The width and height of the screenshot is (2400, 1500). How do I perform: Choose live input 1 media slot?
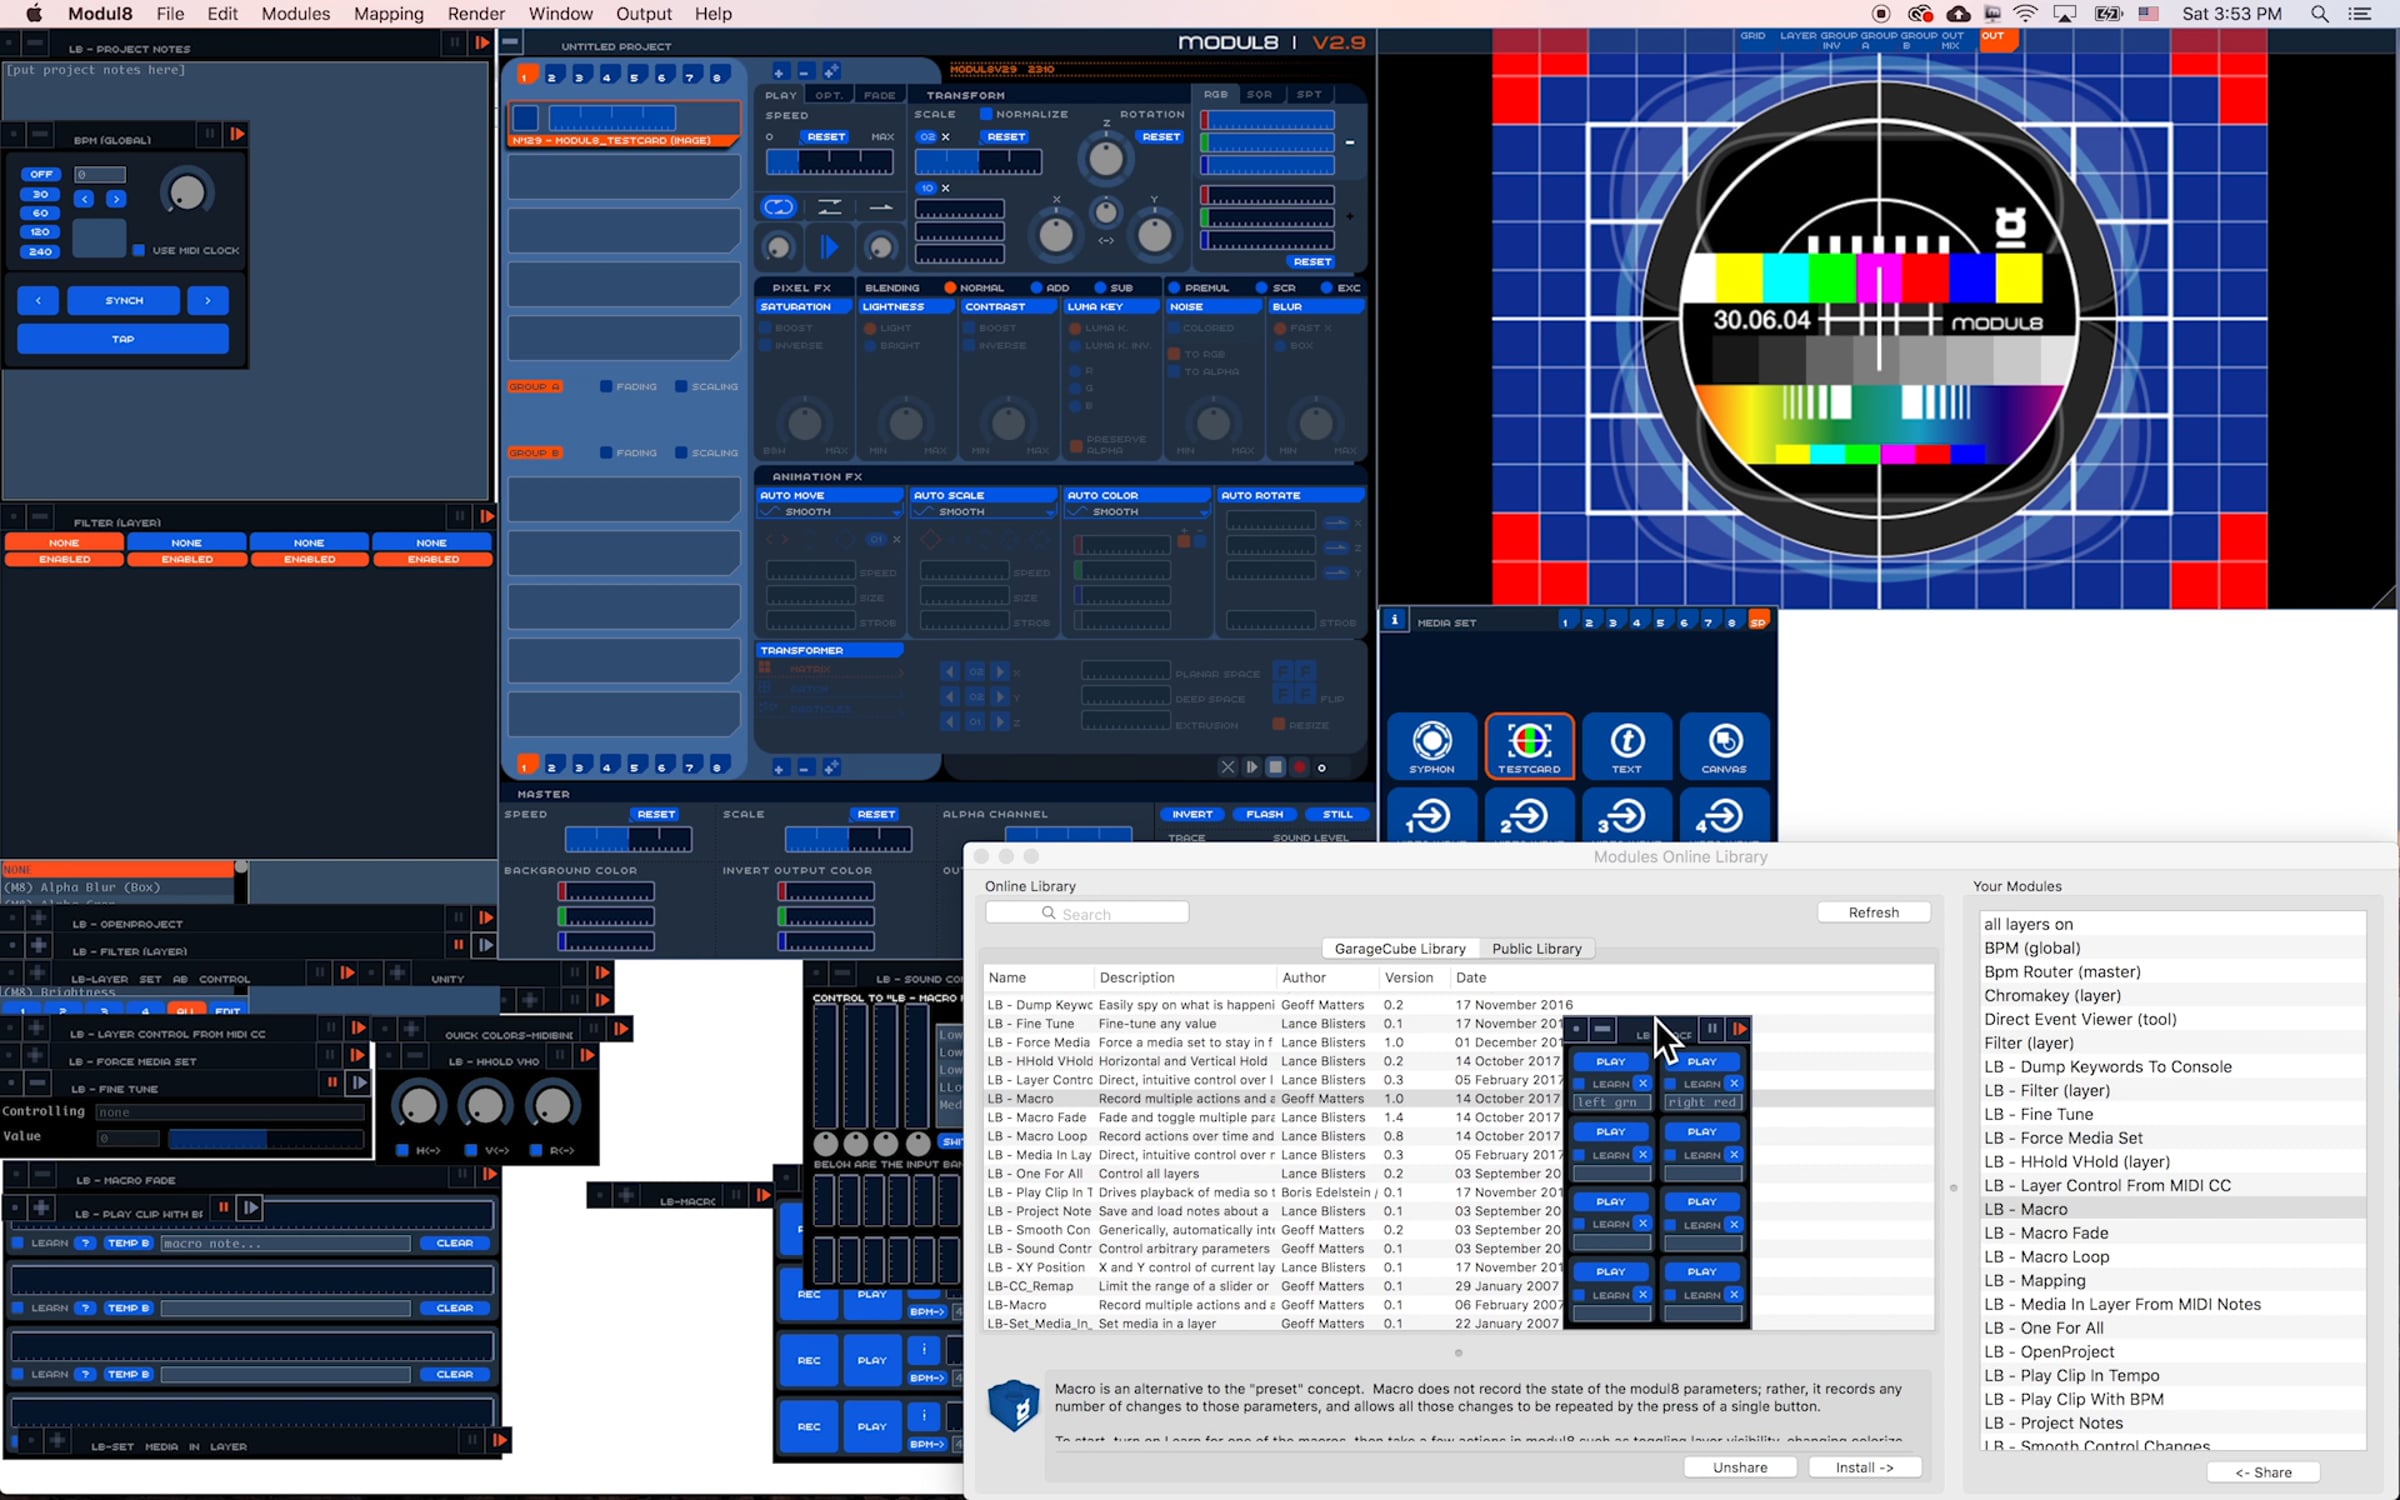1432,816
